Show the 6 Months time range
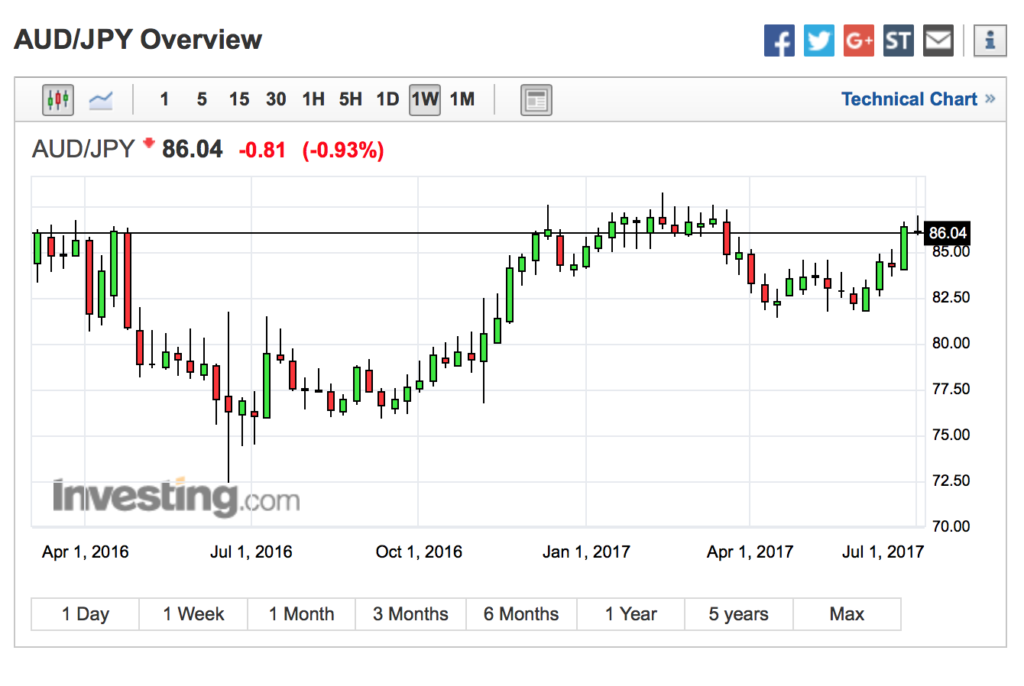1024x686 pixels. point(521,614)
